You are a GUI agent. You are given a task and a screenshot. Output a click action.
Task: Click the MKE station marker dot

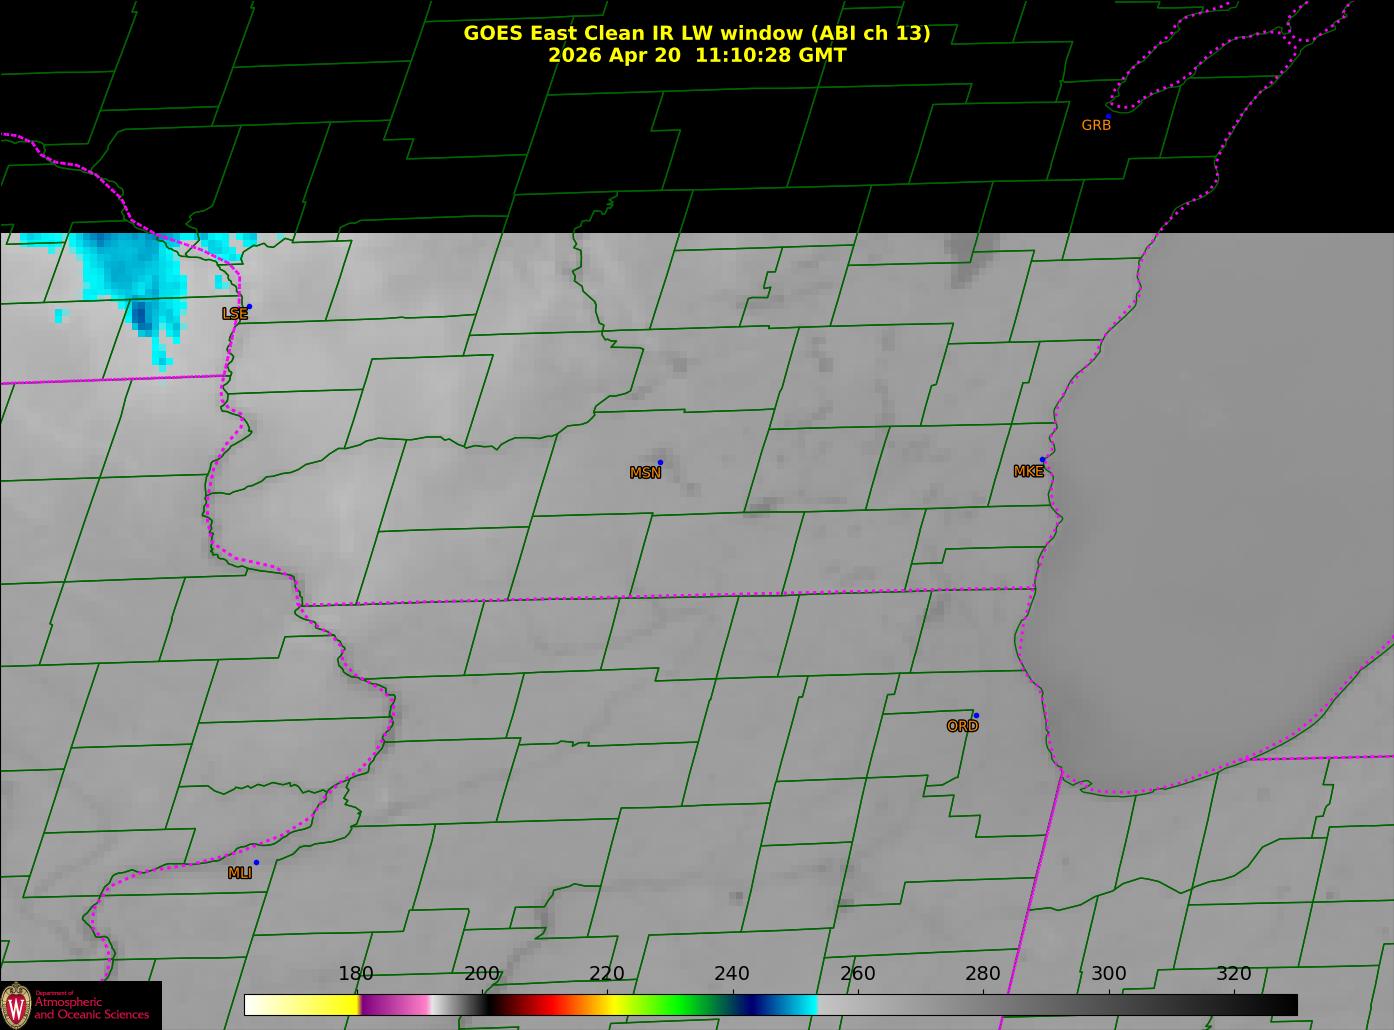tap(1042, 460)
